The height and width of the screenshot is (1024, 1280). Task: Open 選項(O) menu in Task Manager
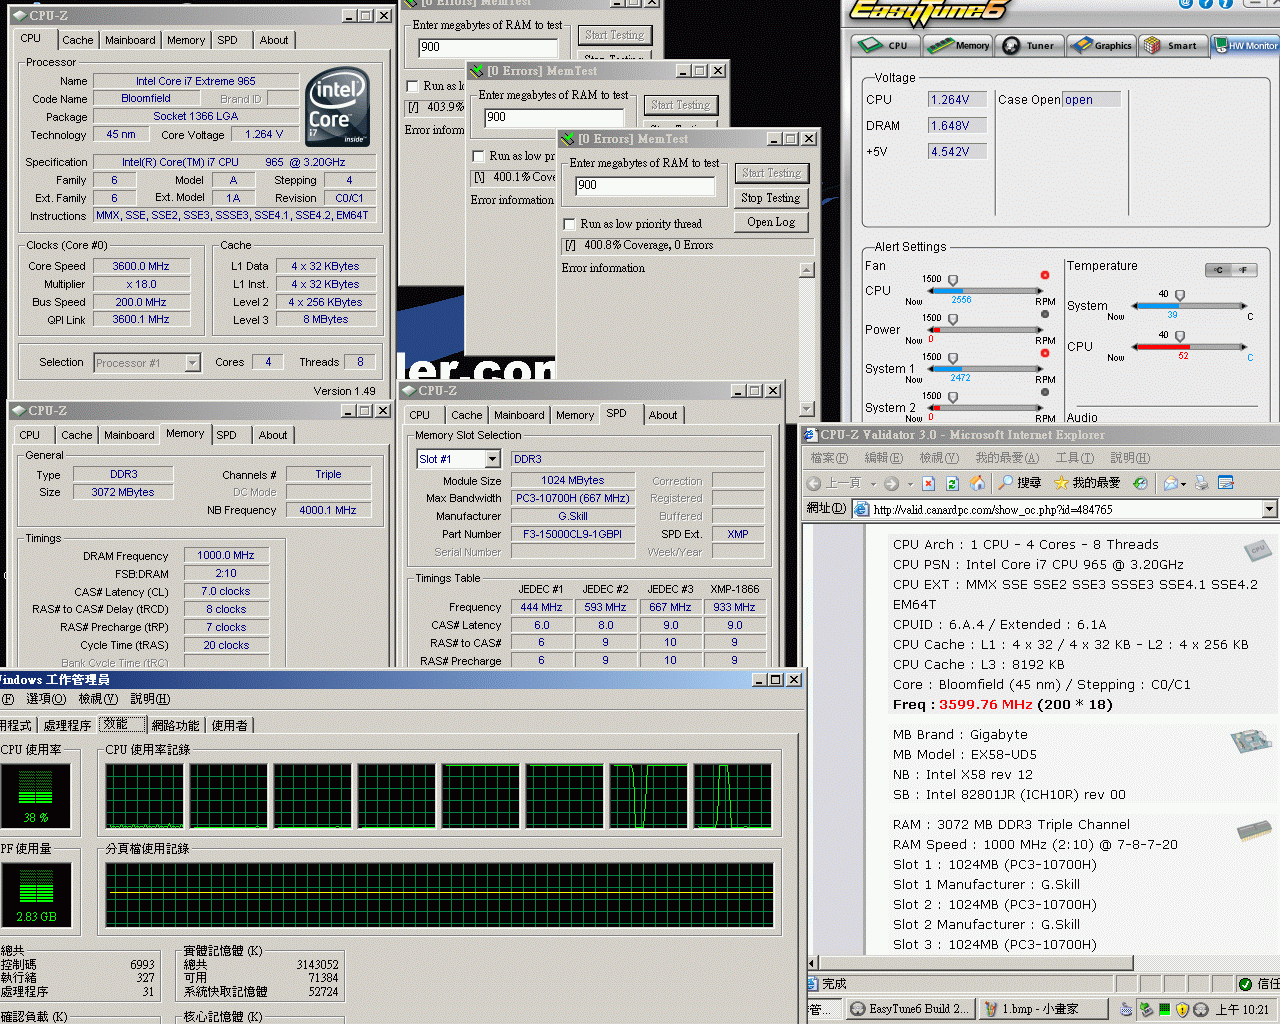pos(46,699)
